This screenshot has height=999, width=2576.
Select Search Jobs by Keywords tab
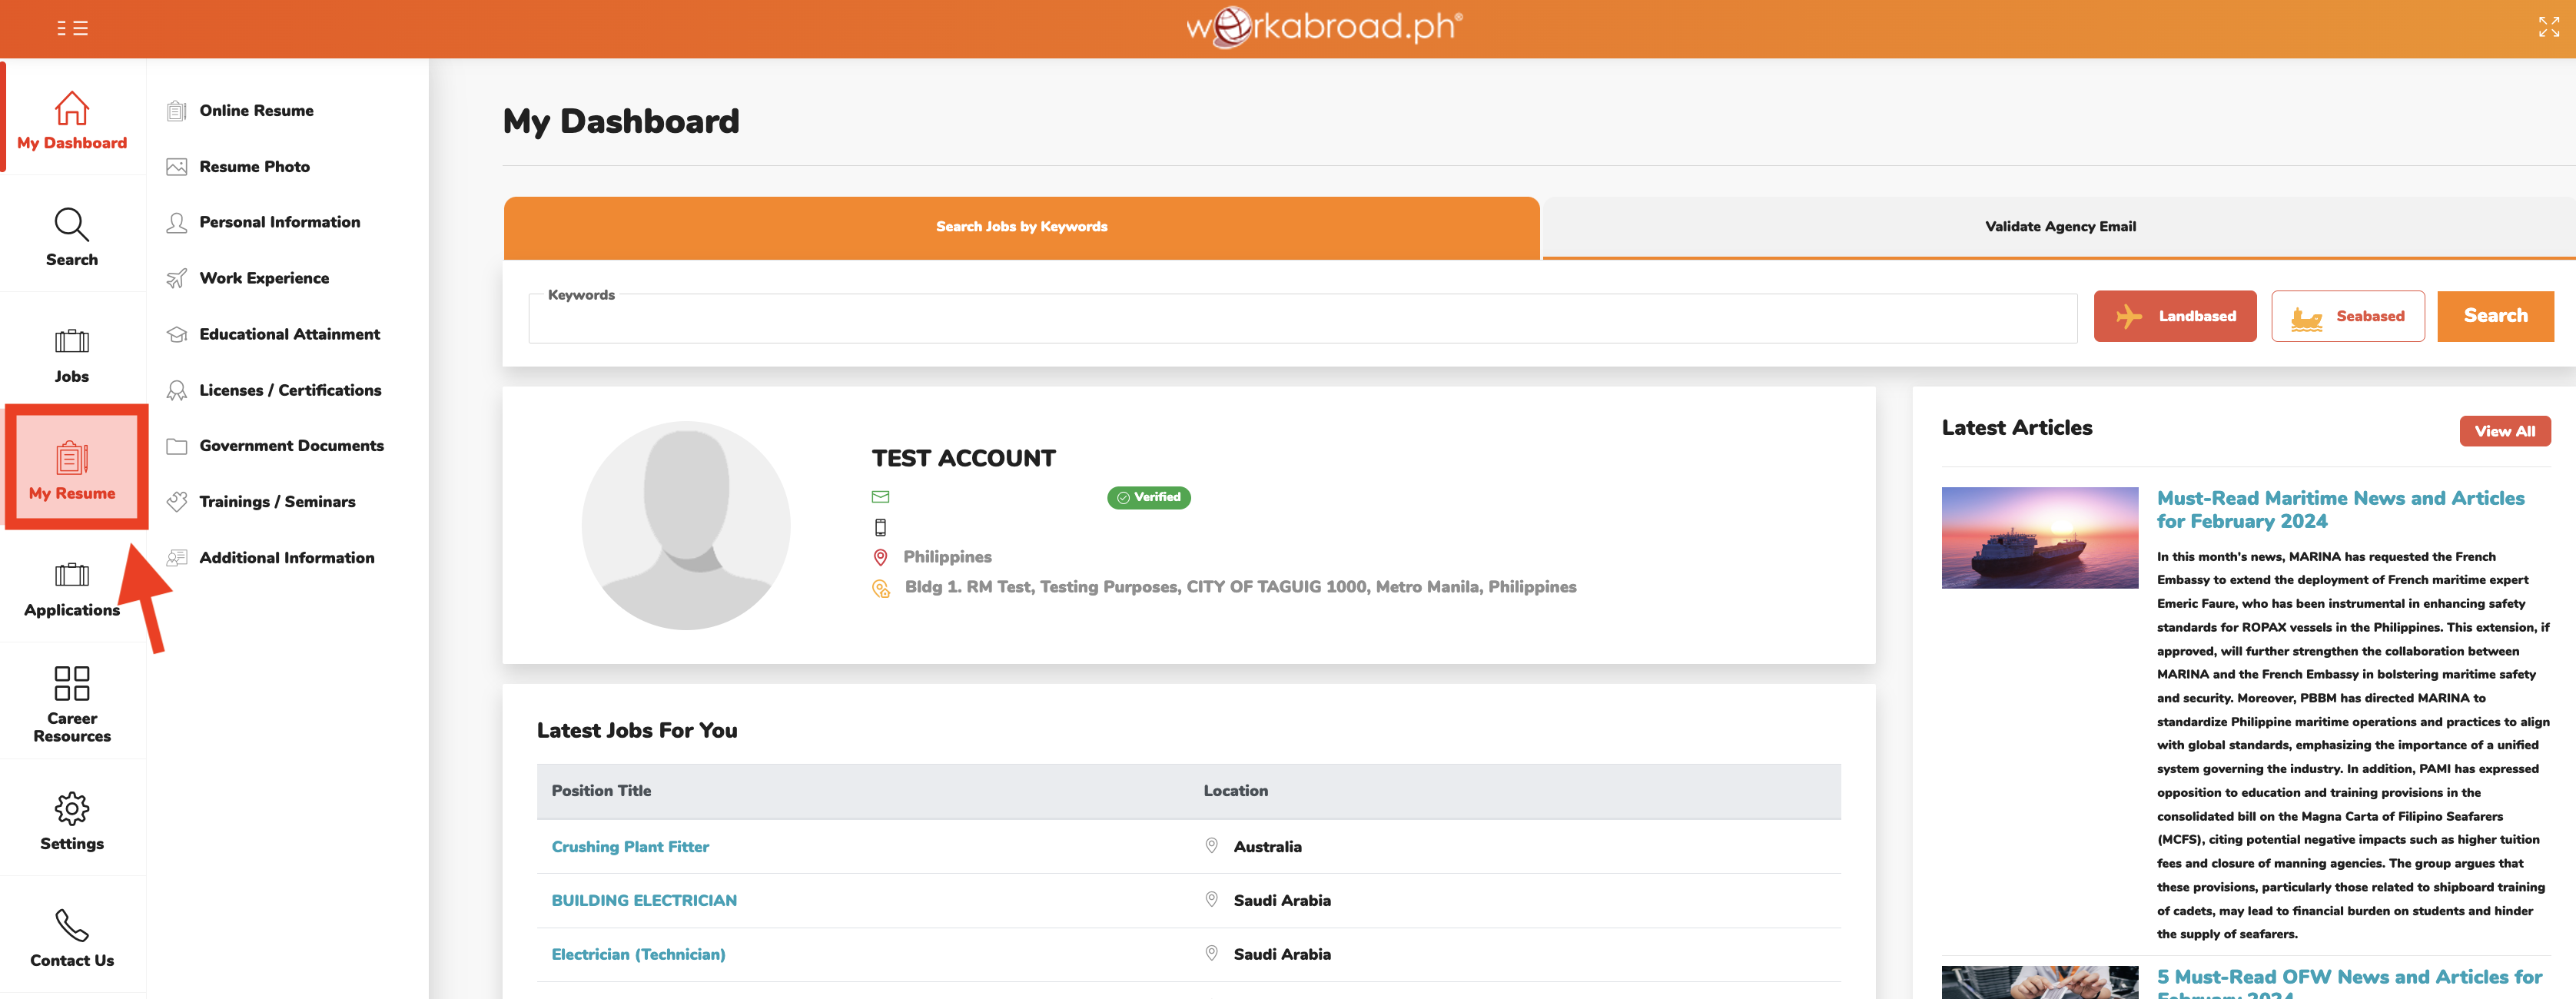click(1020, 227)
